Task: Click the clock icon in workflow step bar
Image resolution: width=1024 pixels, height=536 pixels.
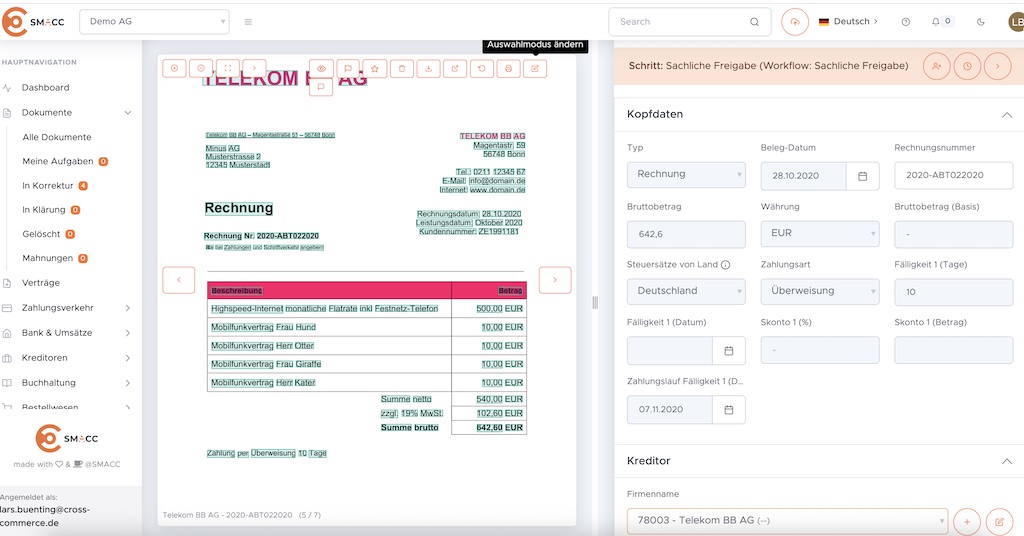Action: click(x=967, y=66)
